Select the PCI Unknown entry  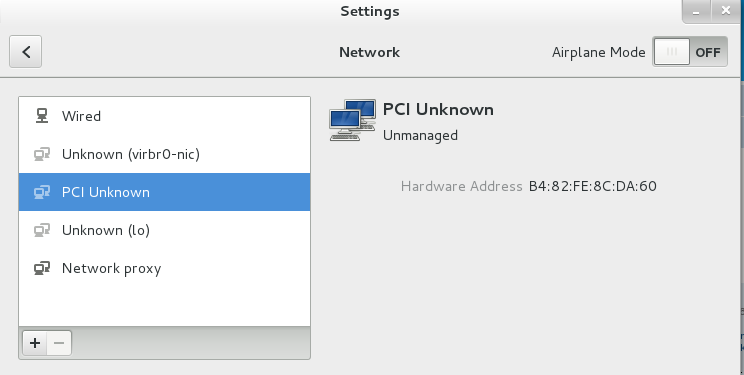[164, 192]
